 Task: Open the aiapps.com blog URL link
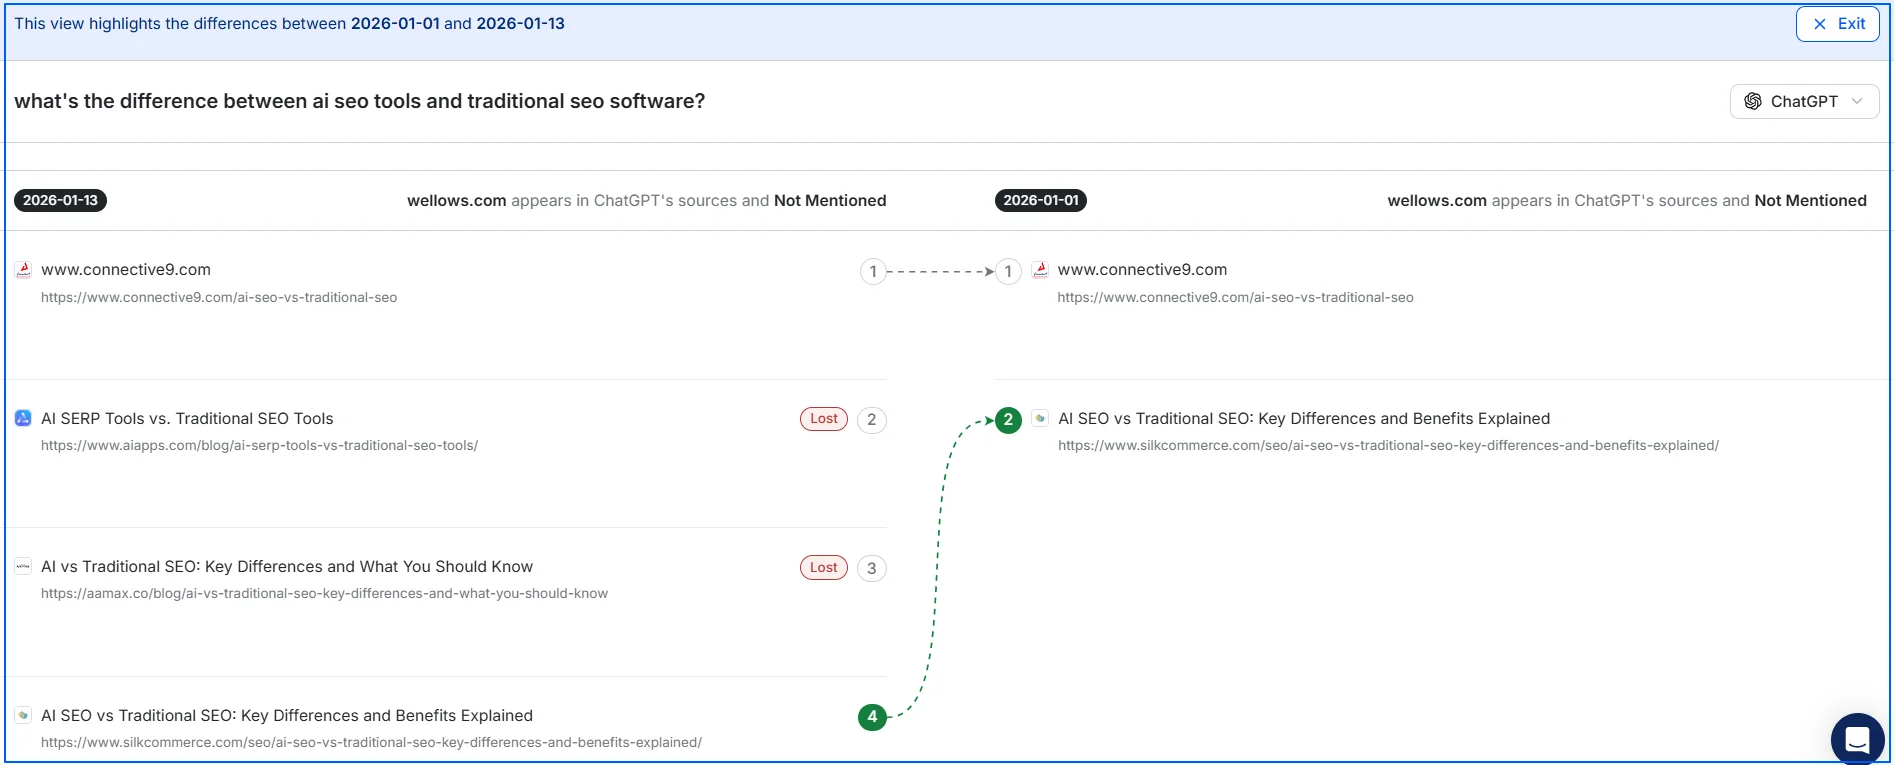point(259,445)
